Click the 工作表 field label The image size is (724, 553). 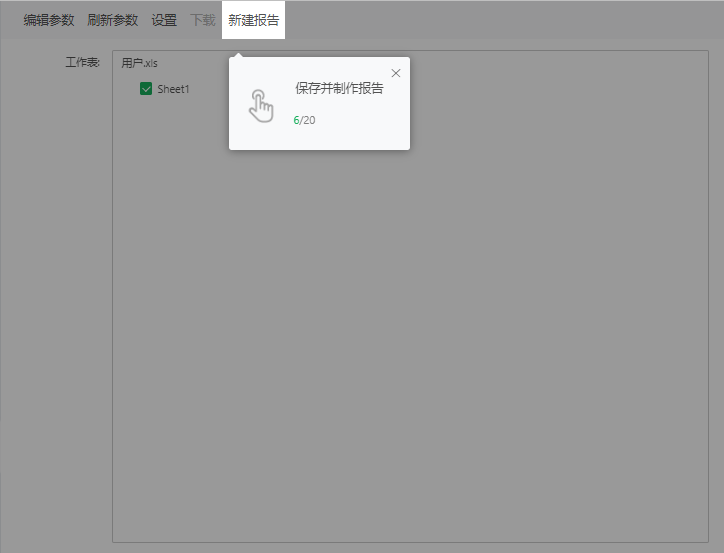82,63
